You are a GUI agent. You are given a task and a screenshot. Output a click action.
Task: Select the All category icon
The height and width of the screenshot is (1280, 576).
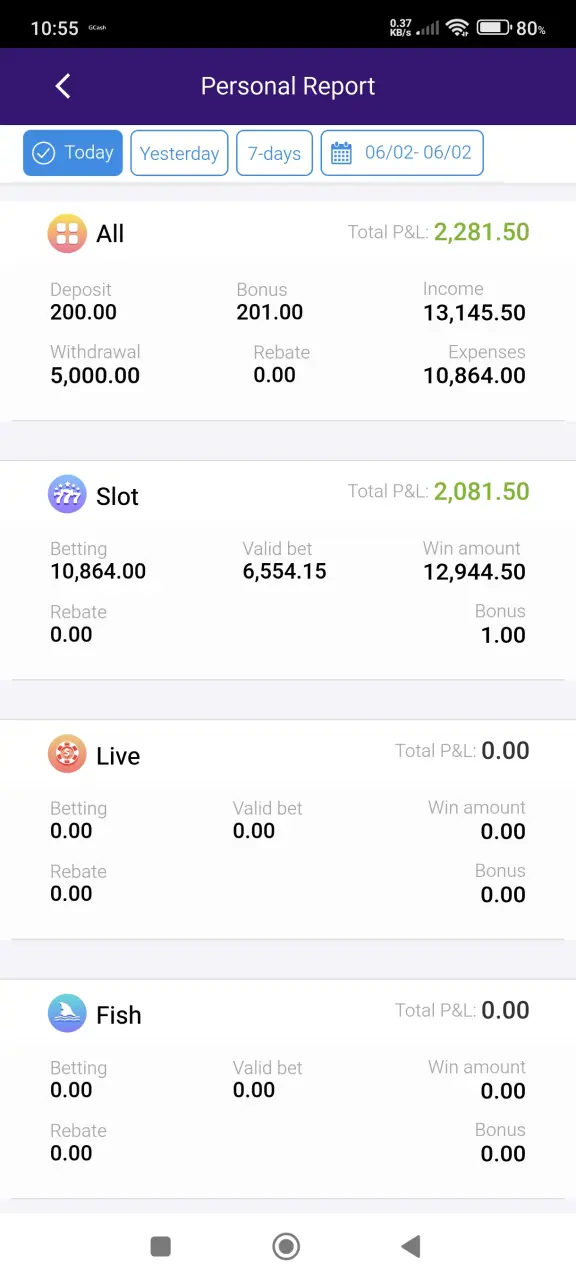pos(67,234)
